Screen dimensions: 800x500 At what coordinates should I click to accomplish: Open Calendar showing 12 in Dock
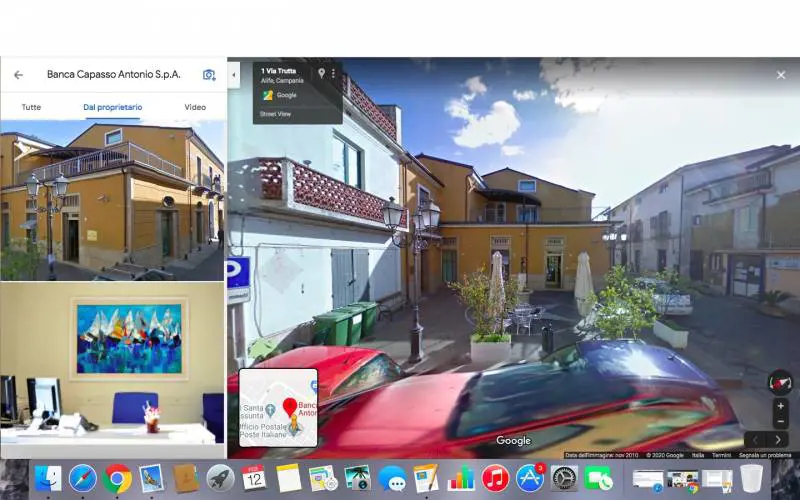254,479
